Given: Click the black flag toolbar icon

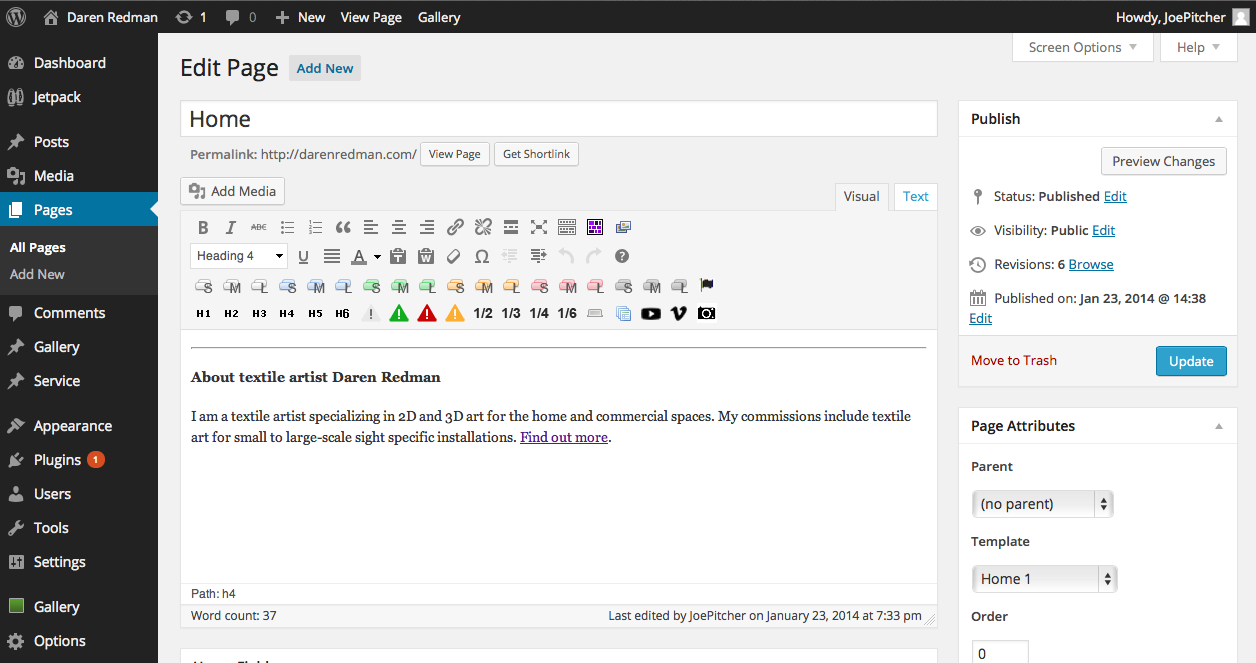Looking at the screenshot, I should point(707,285).
